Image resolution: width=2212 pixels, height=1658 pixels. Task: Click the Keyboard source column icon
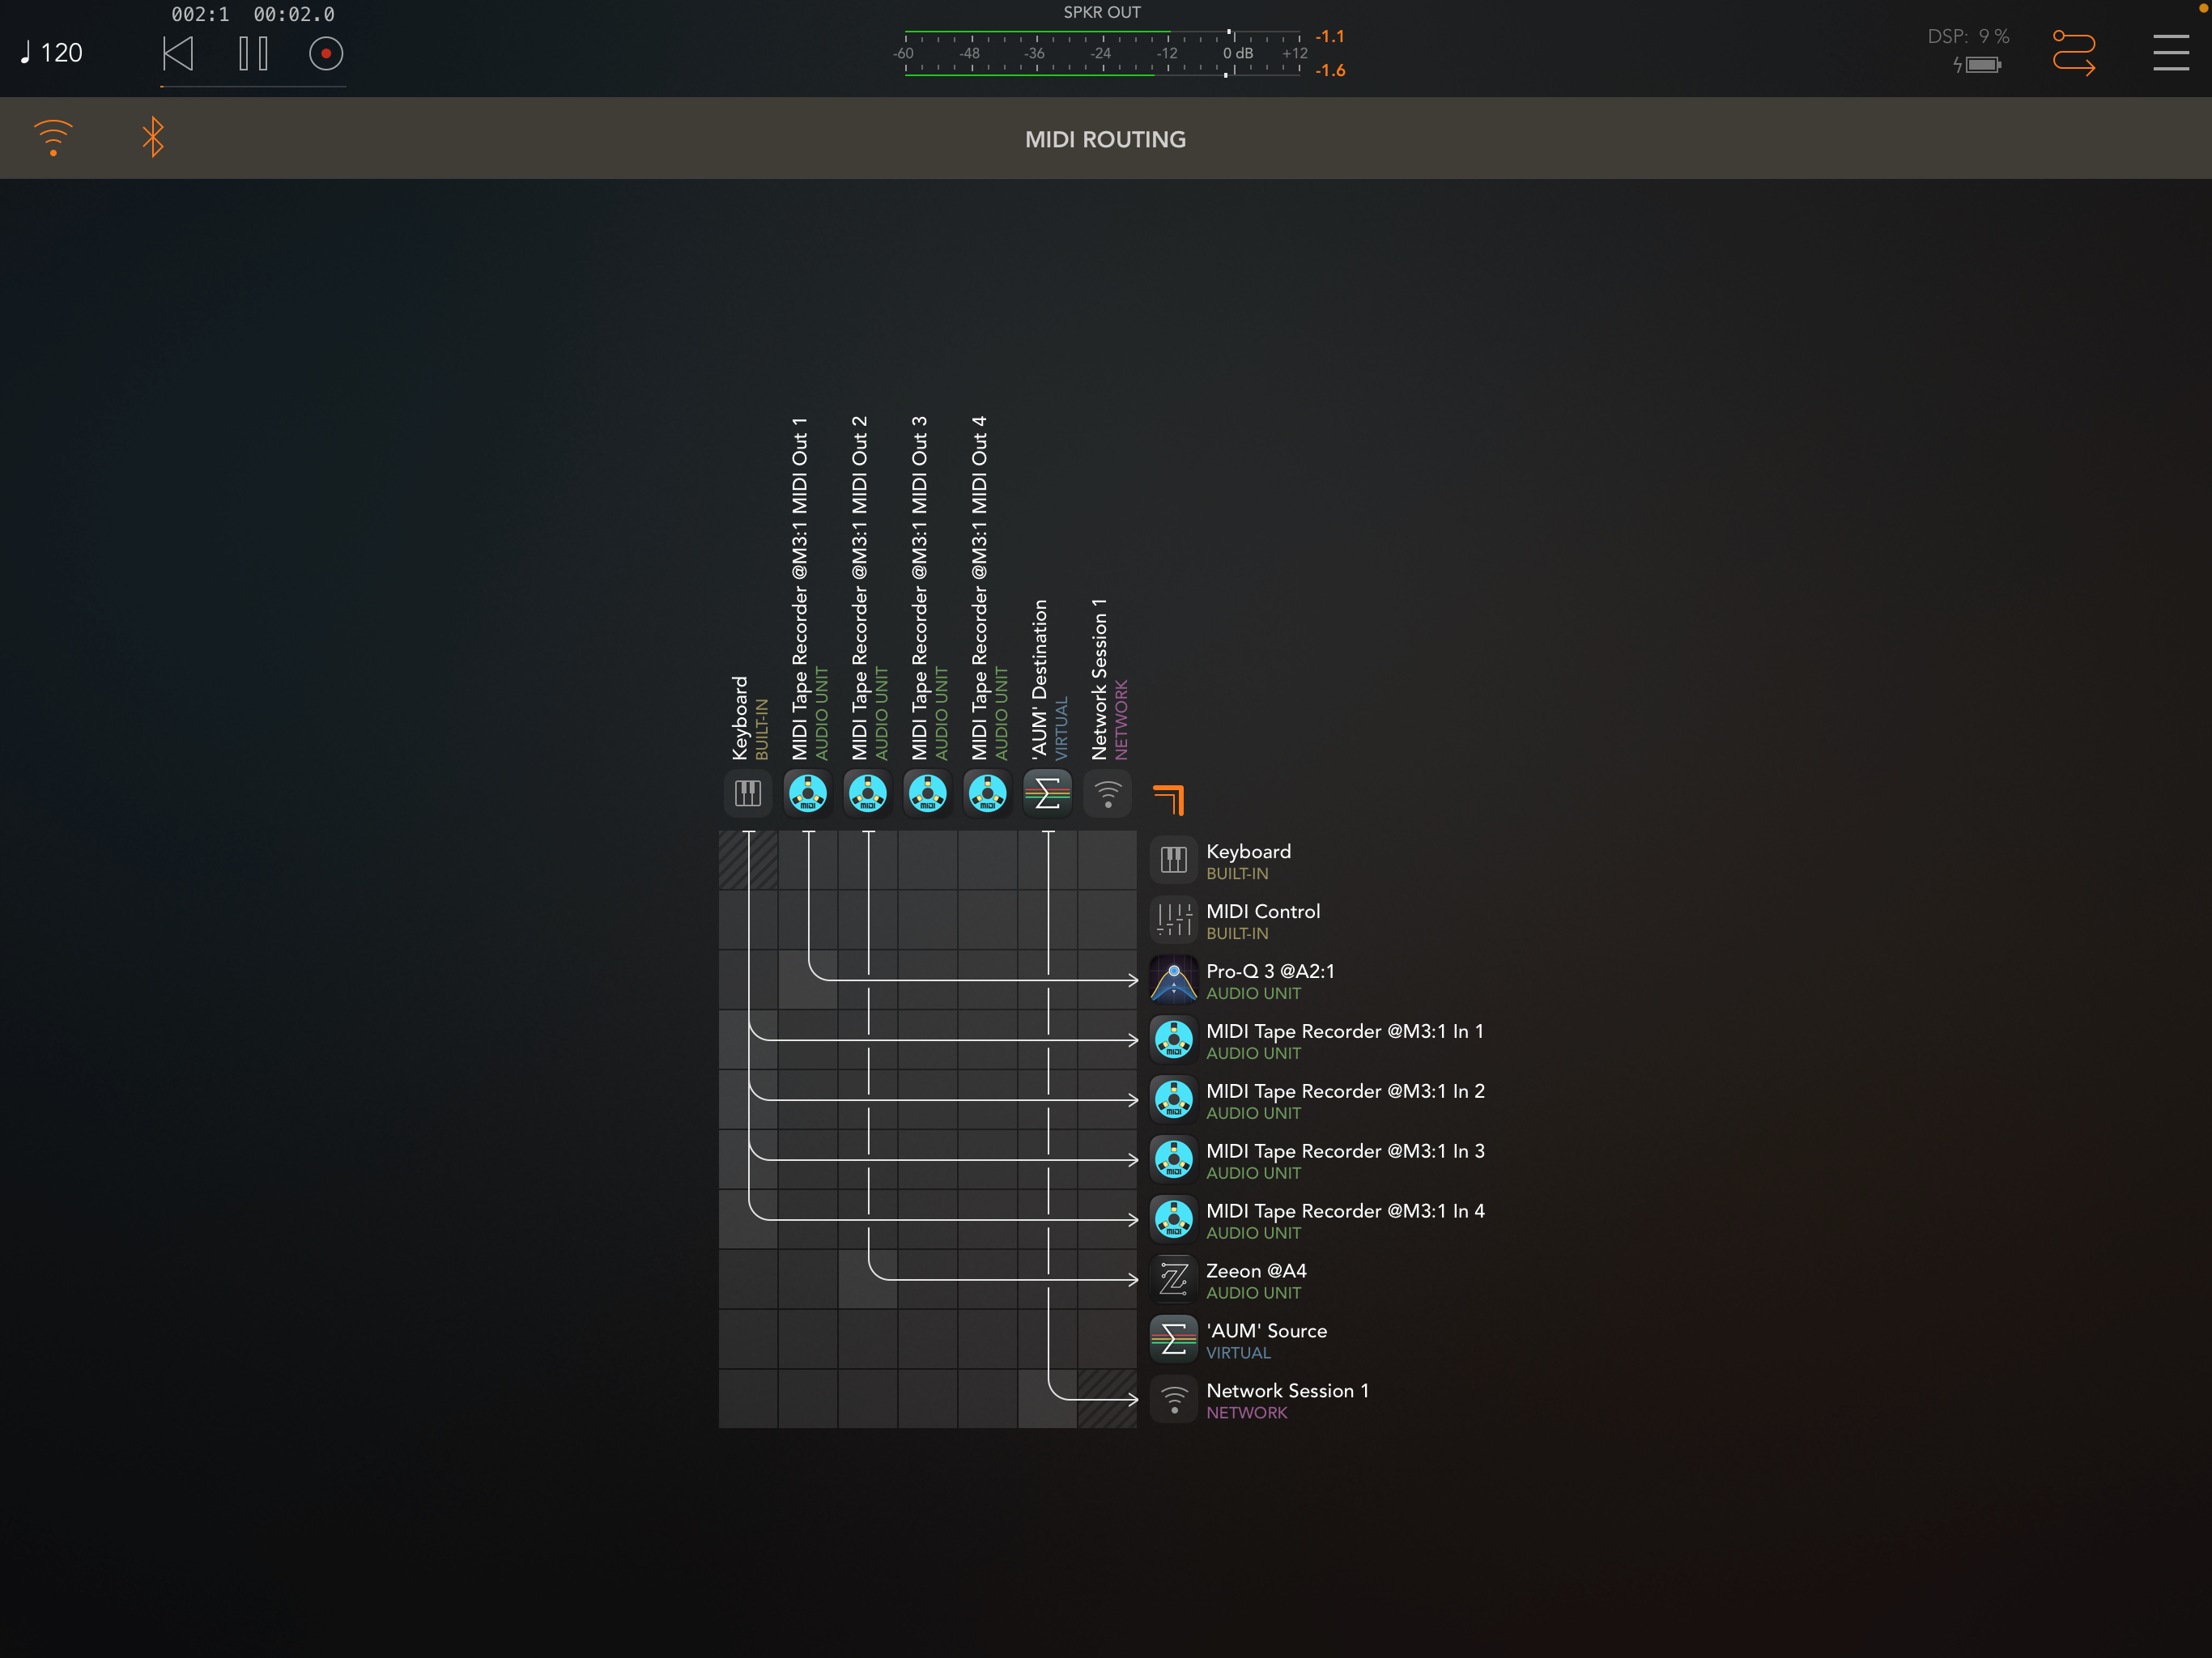(748, 794)
